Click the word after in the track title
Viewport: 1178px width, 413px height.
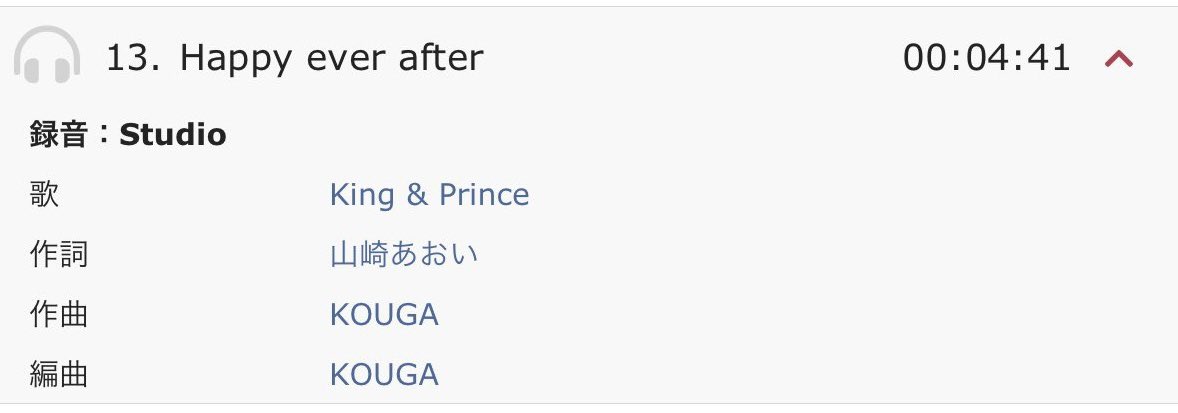(x=446, y=58)
